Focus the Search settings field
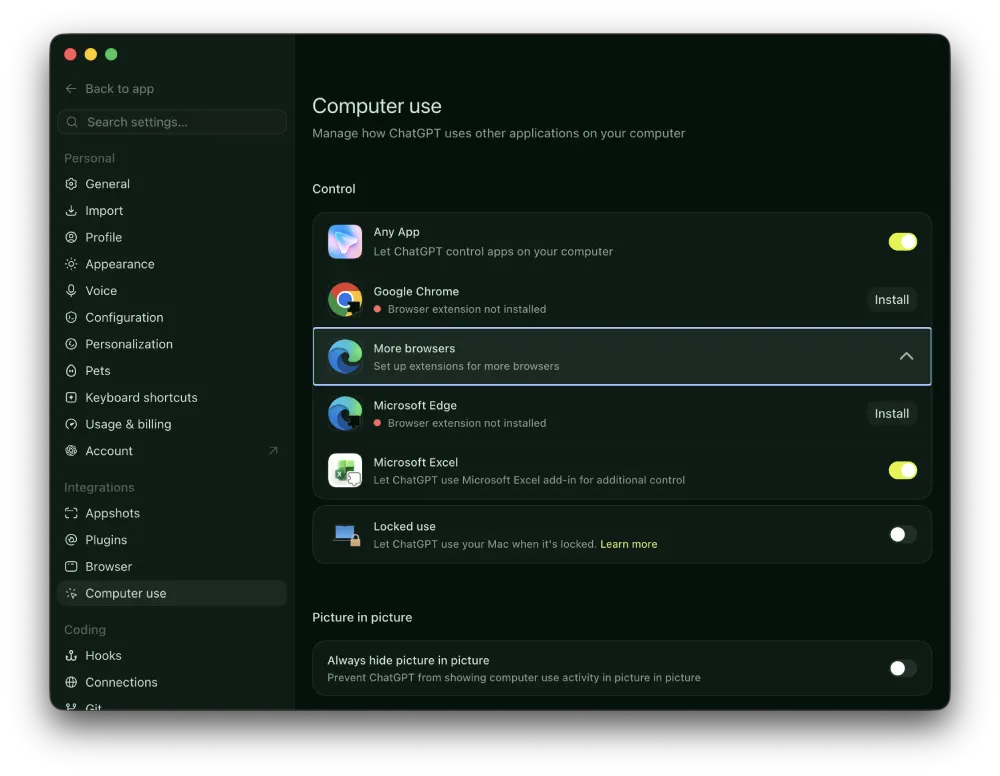 click(x=172, y=122)
